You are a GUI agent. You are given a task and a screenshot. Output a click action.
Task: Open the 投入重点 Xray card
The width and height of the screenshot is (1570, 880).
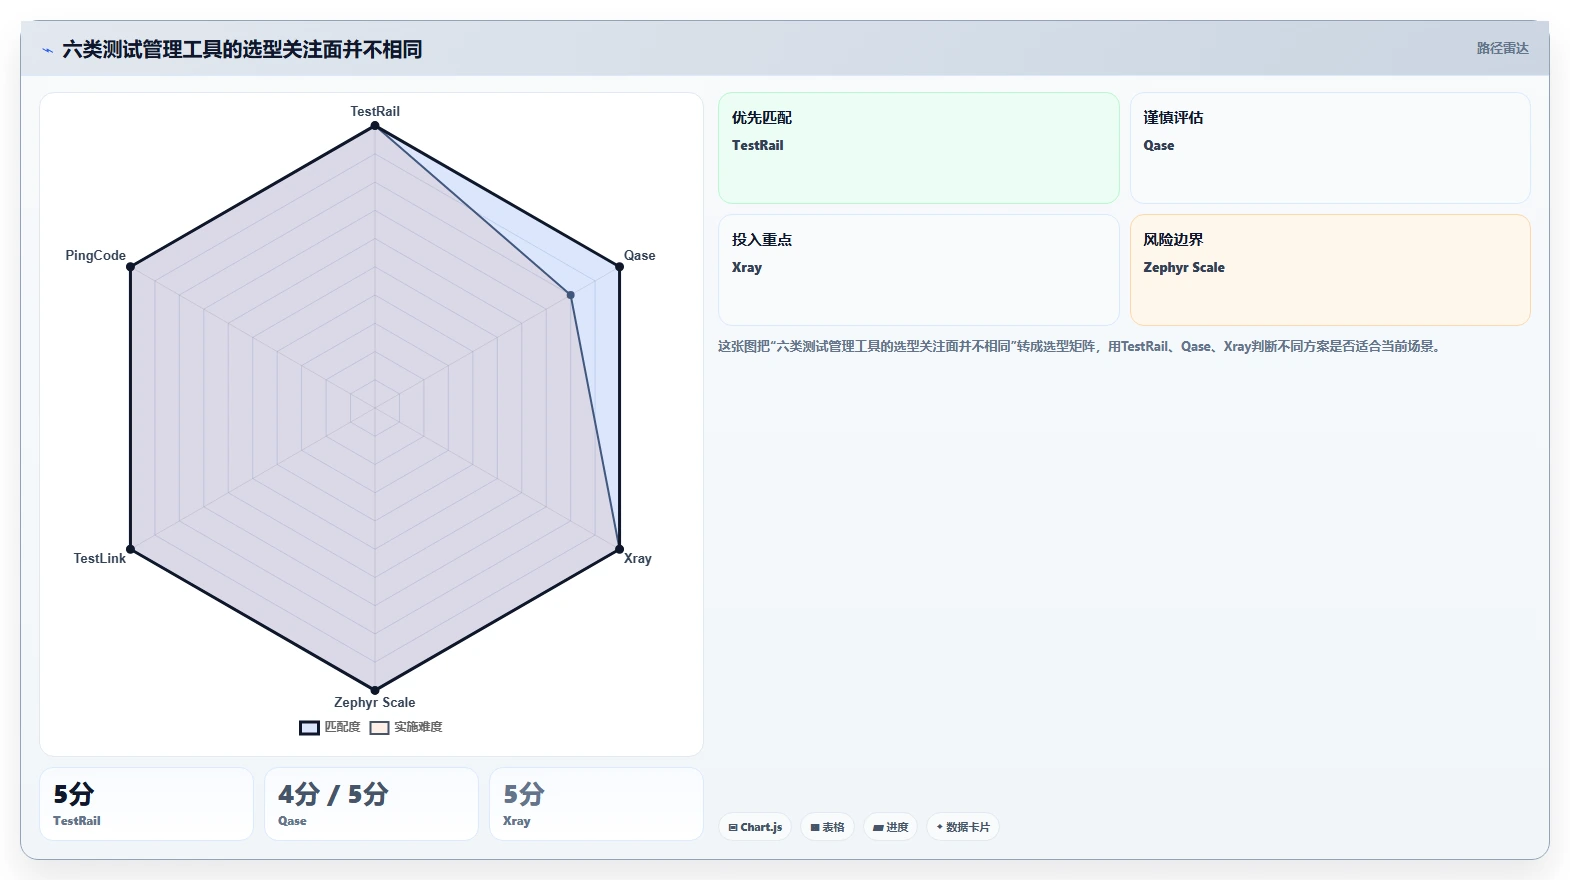pos(919,270)
